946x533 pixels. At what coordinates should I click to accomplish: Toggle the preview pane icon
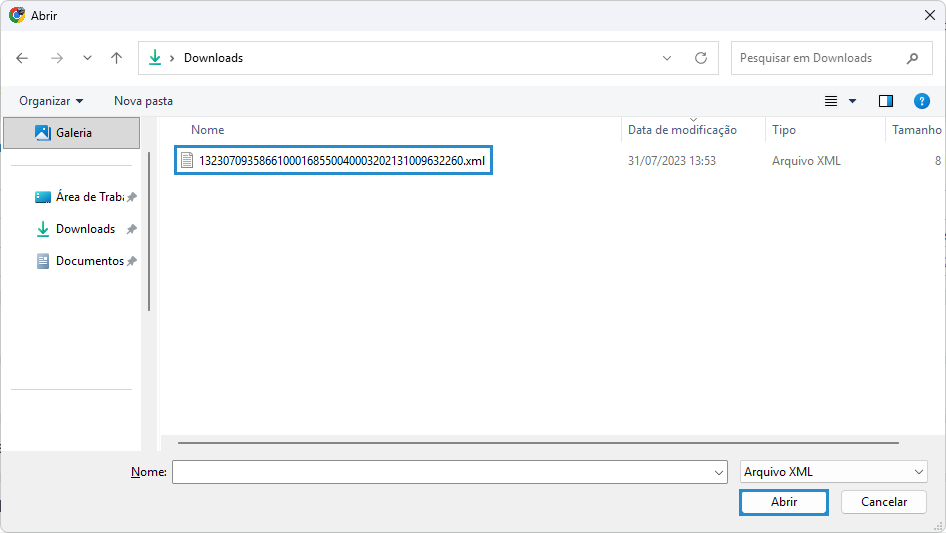(x=885, y=101)
